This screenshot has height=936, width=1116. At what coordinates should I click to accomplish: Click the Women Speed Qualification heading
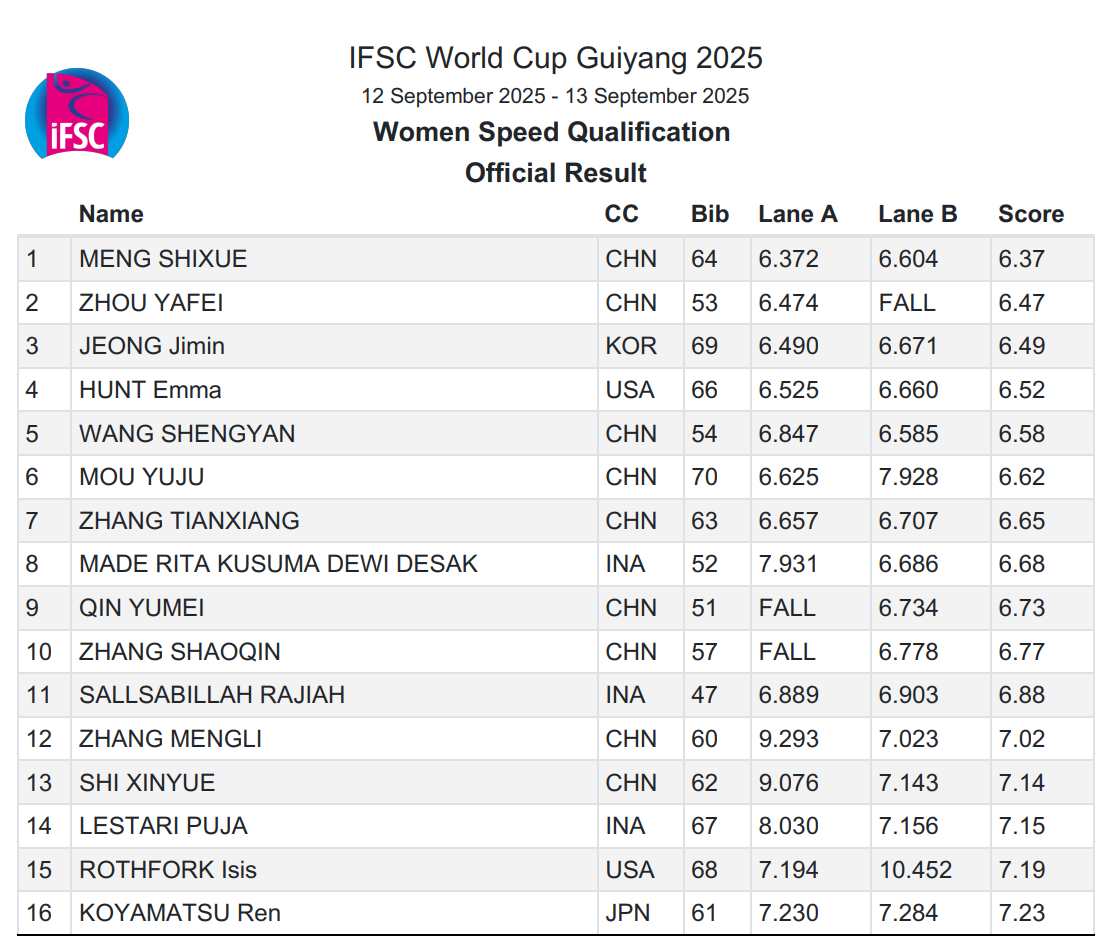tap(551, 132)
